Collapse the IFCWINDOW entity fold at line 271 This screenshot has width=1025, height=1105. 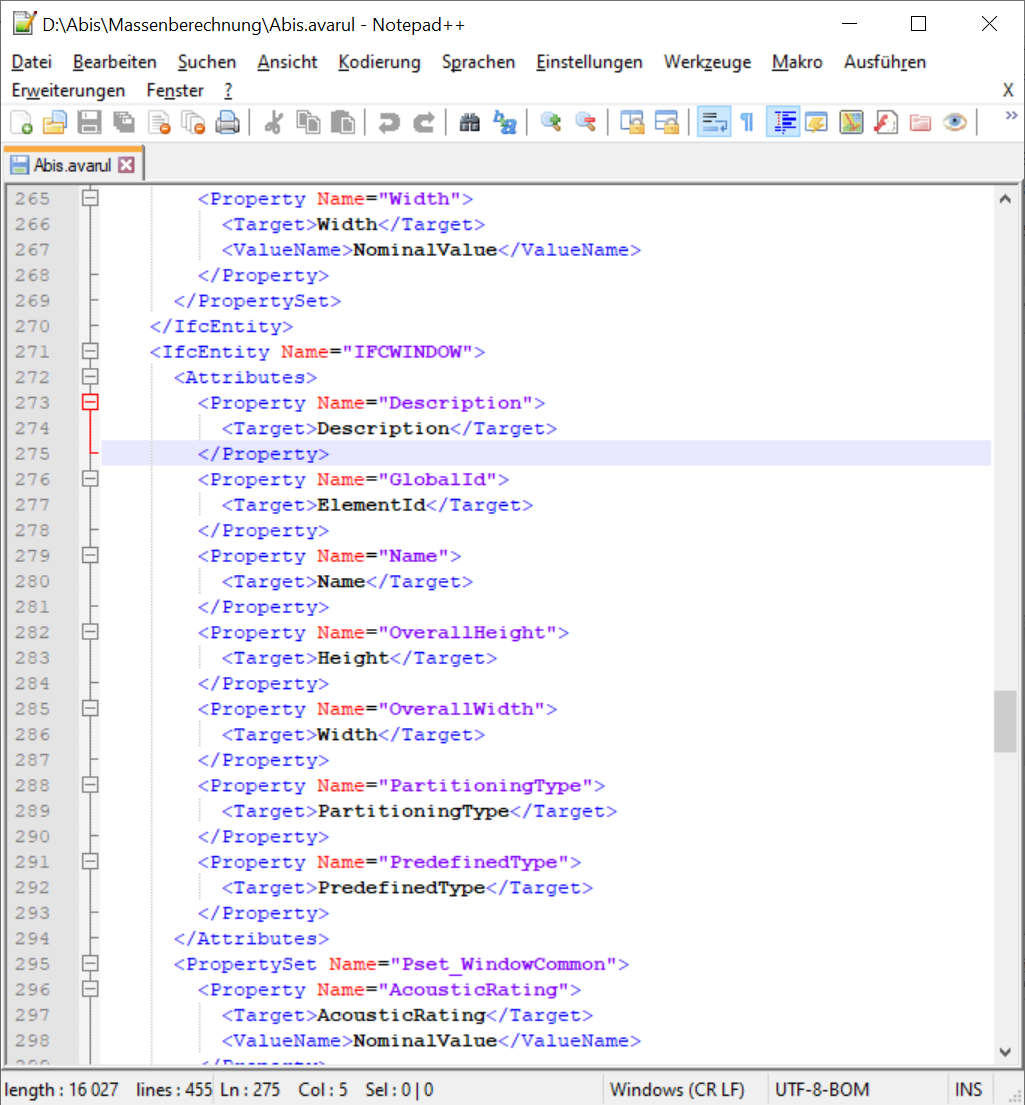[90, 351]
